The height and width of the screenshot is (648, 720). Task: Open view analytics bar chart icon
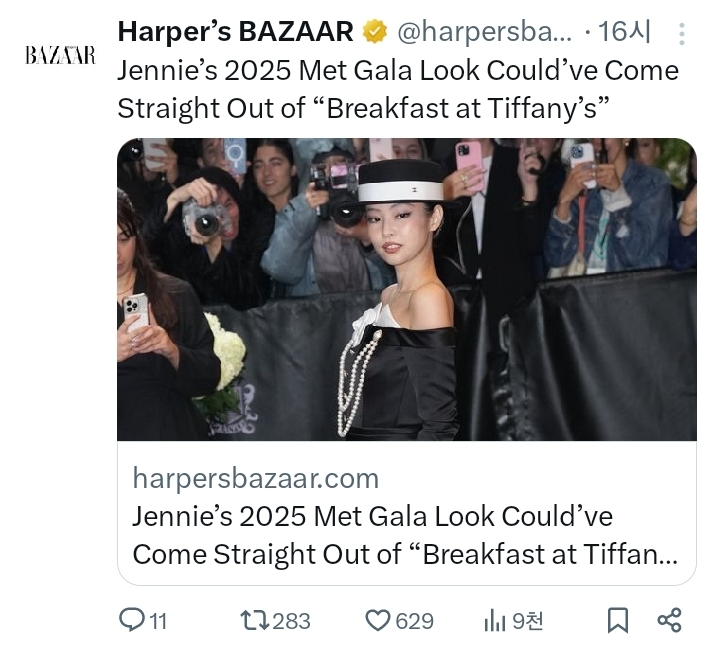[494, 621]
